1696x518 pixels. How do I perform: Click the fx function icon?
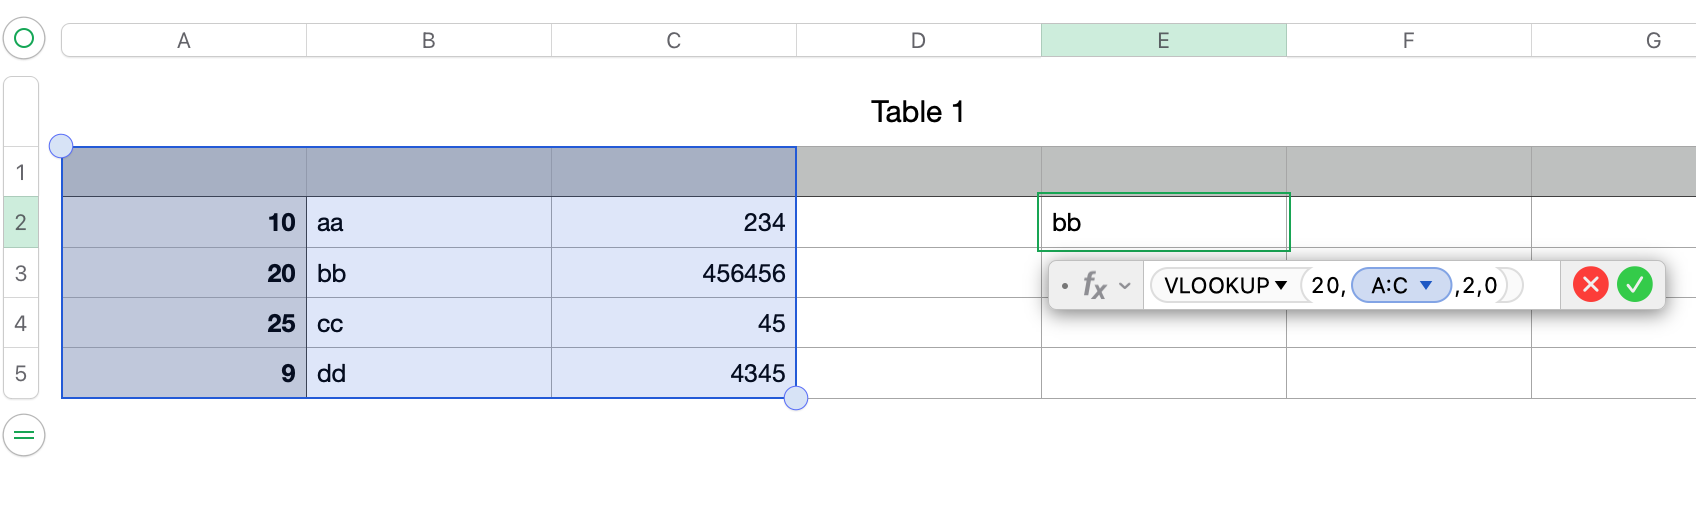coord(1094,286)
